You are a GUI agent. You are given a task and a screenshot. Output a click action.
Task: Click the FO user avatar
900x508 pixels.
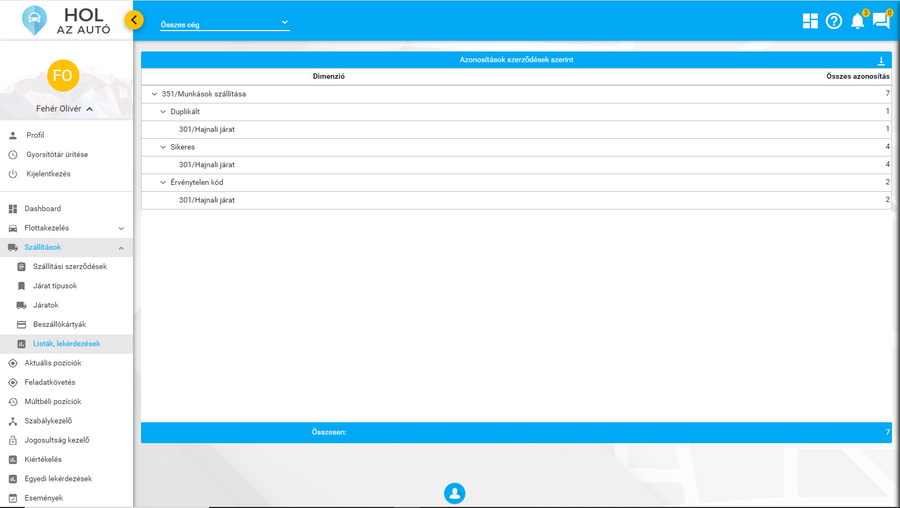coord(63,76)
